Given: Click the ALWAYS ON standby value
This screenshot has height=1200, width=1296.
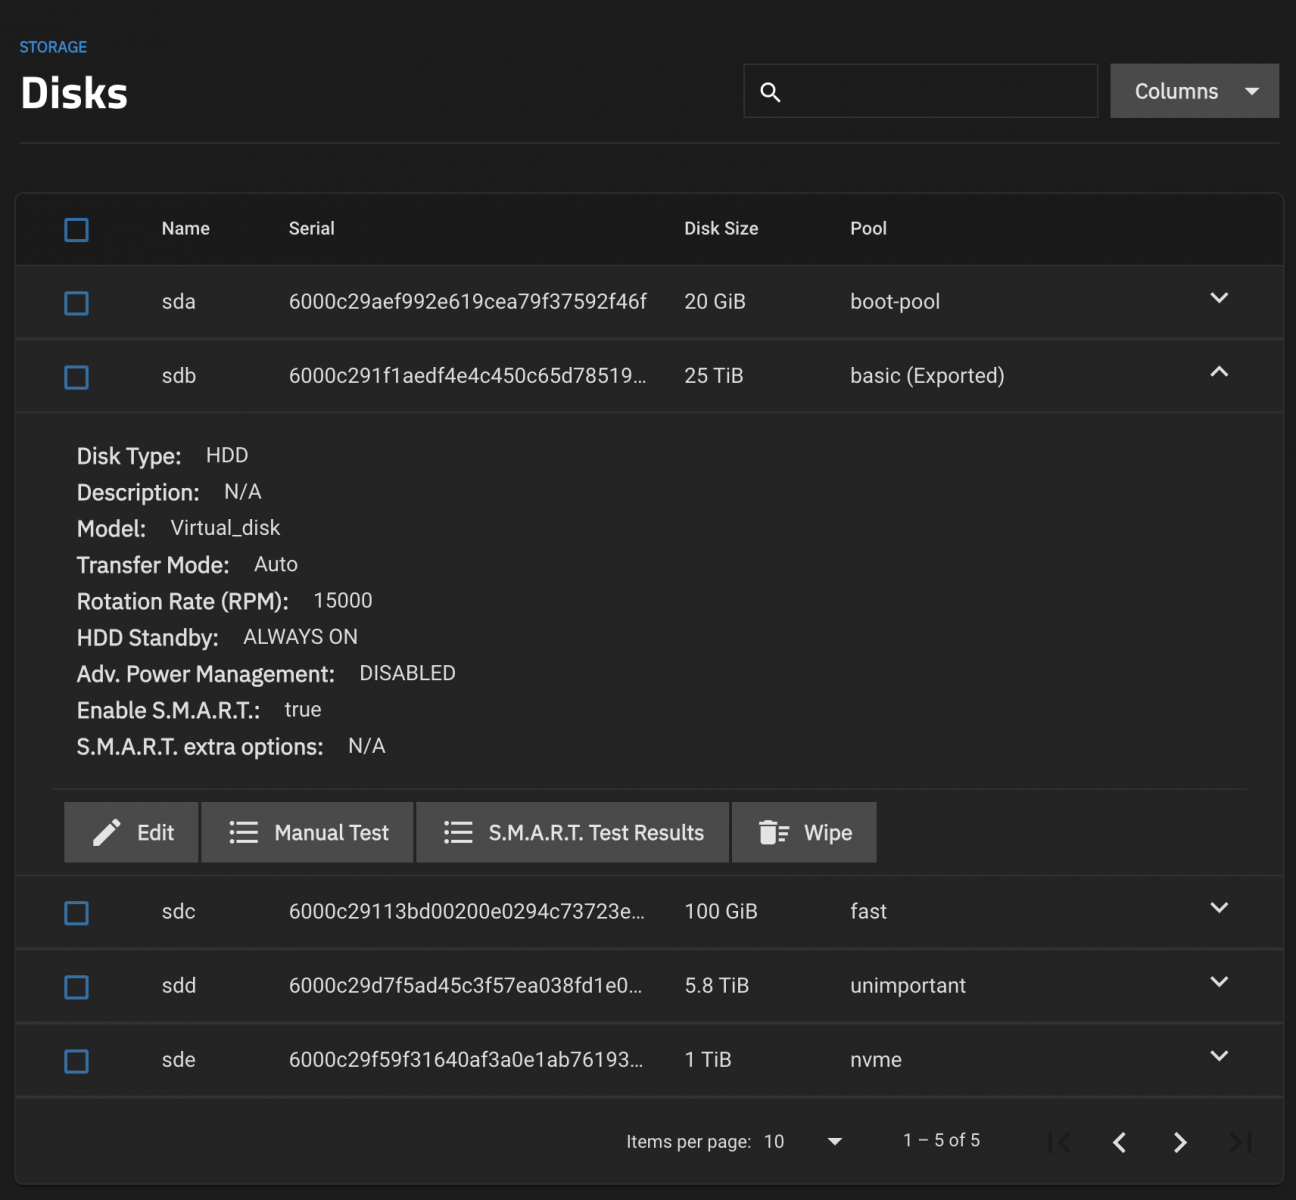Looking at the screenshot, I should click(301, 637).
